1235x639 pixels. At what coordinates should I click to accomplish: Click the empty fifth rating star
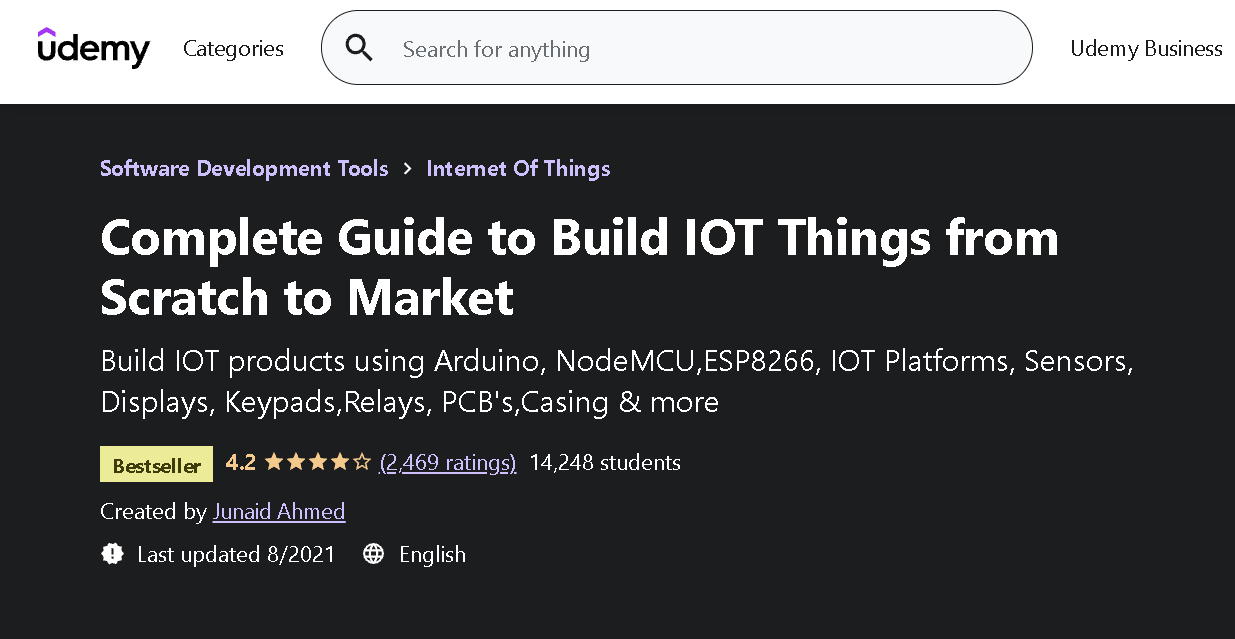pyautogui.click(x=362, y=462)
